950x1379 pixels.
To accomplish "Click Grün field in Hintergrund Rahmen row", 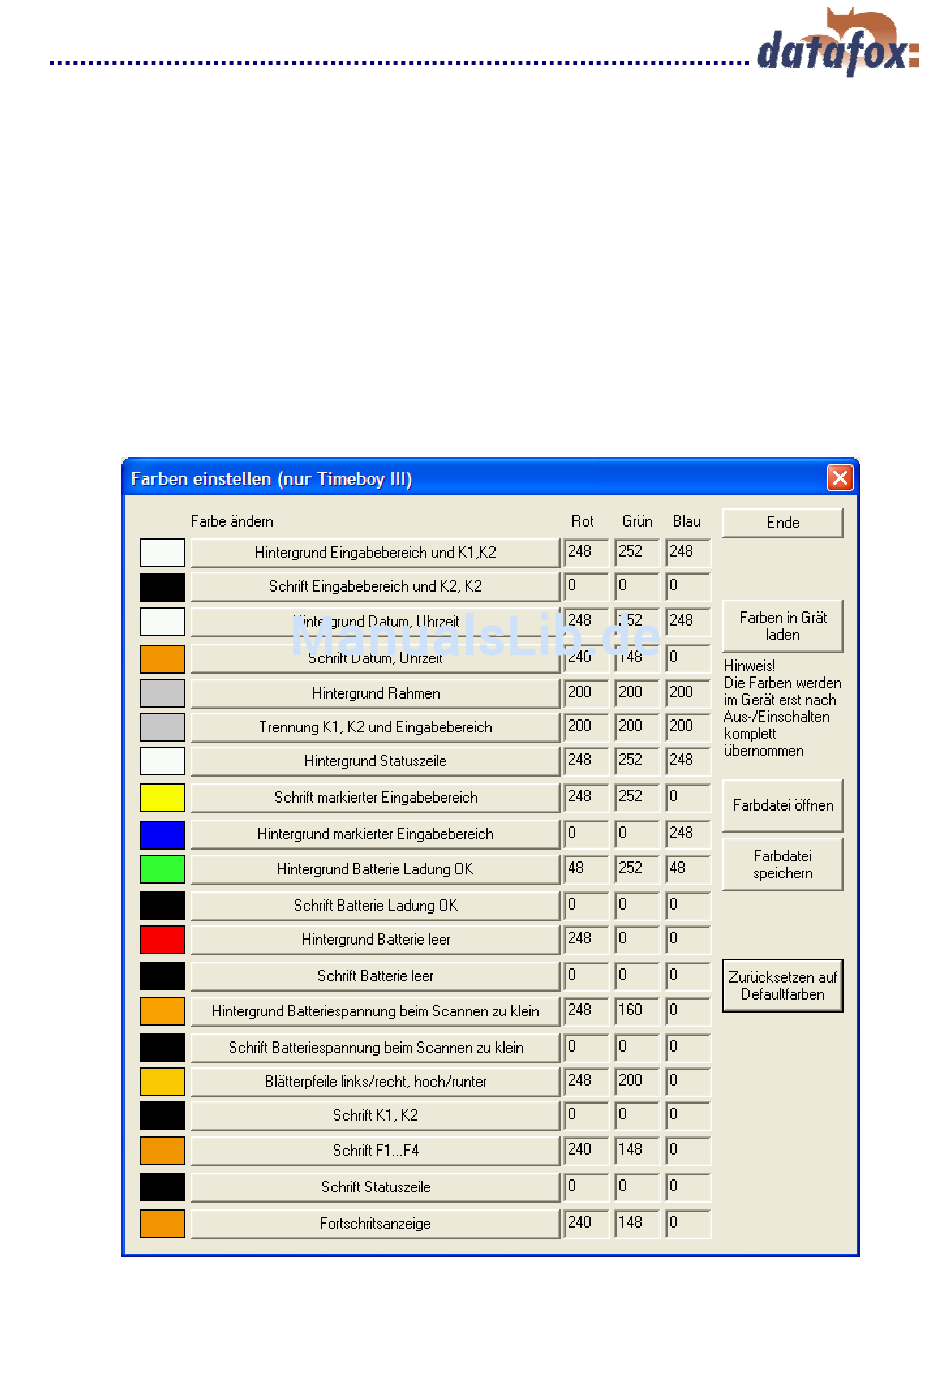I will click(637, 693).
